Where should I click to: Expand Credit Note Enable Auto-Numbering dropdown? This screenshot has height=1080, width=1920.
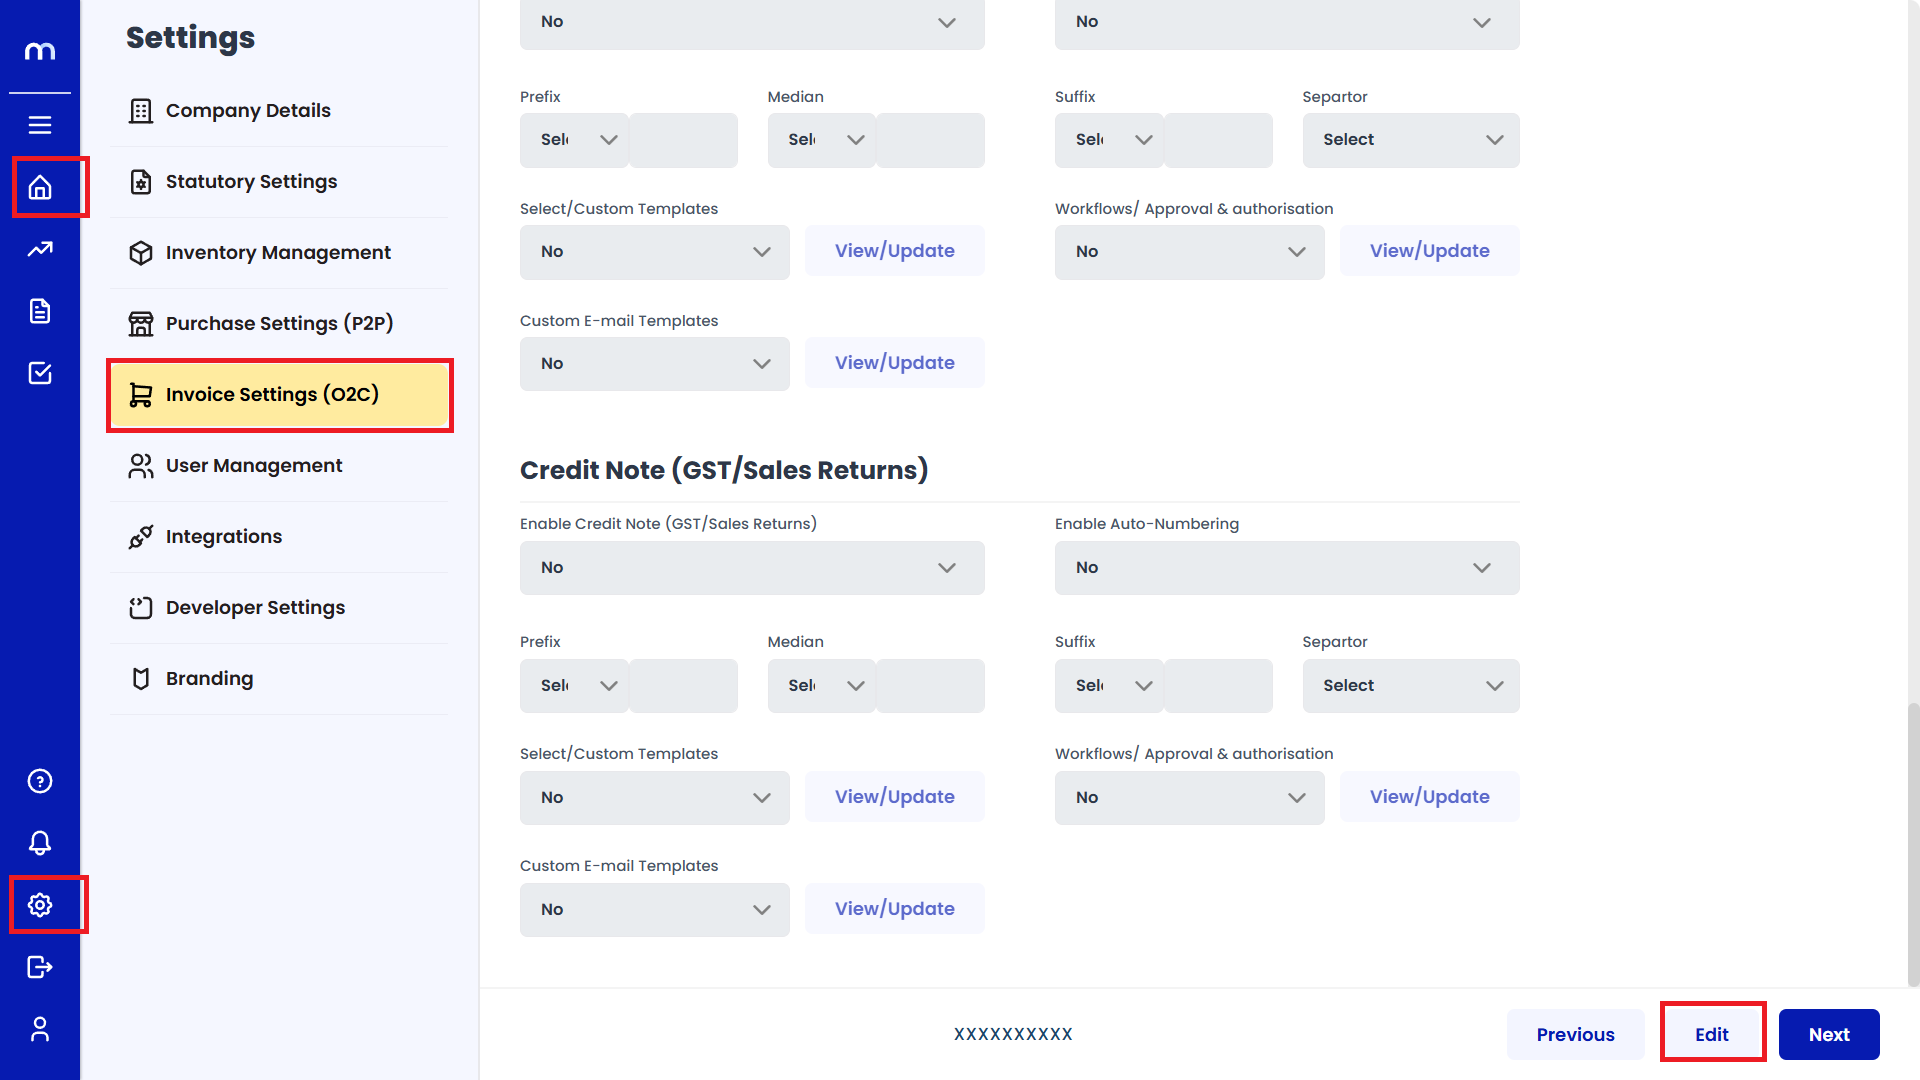[x=1286, y=568]
